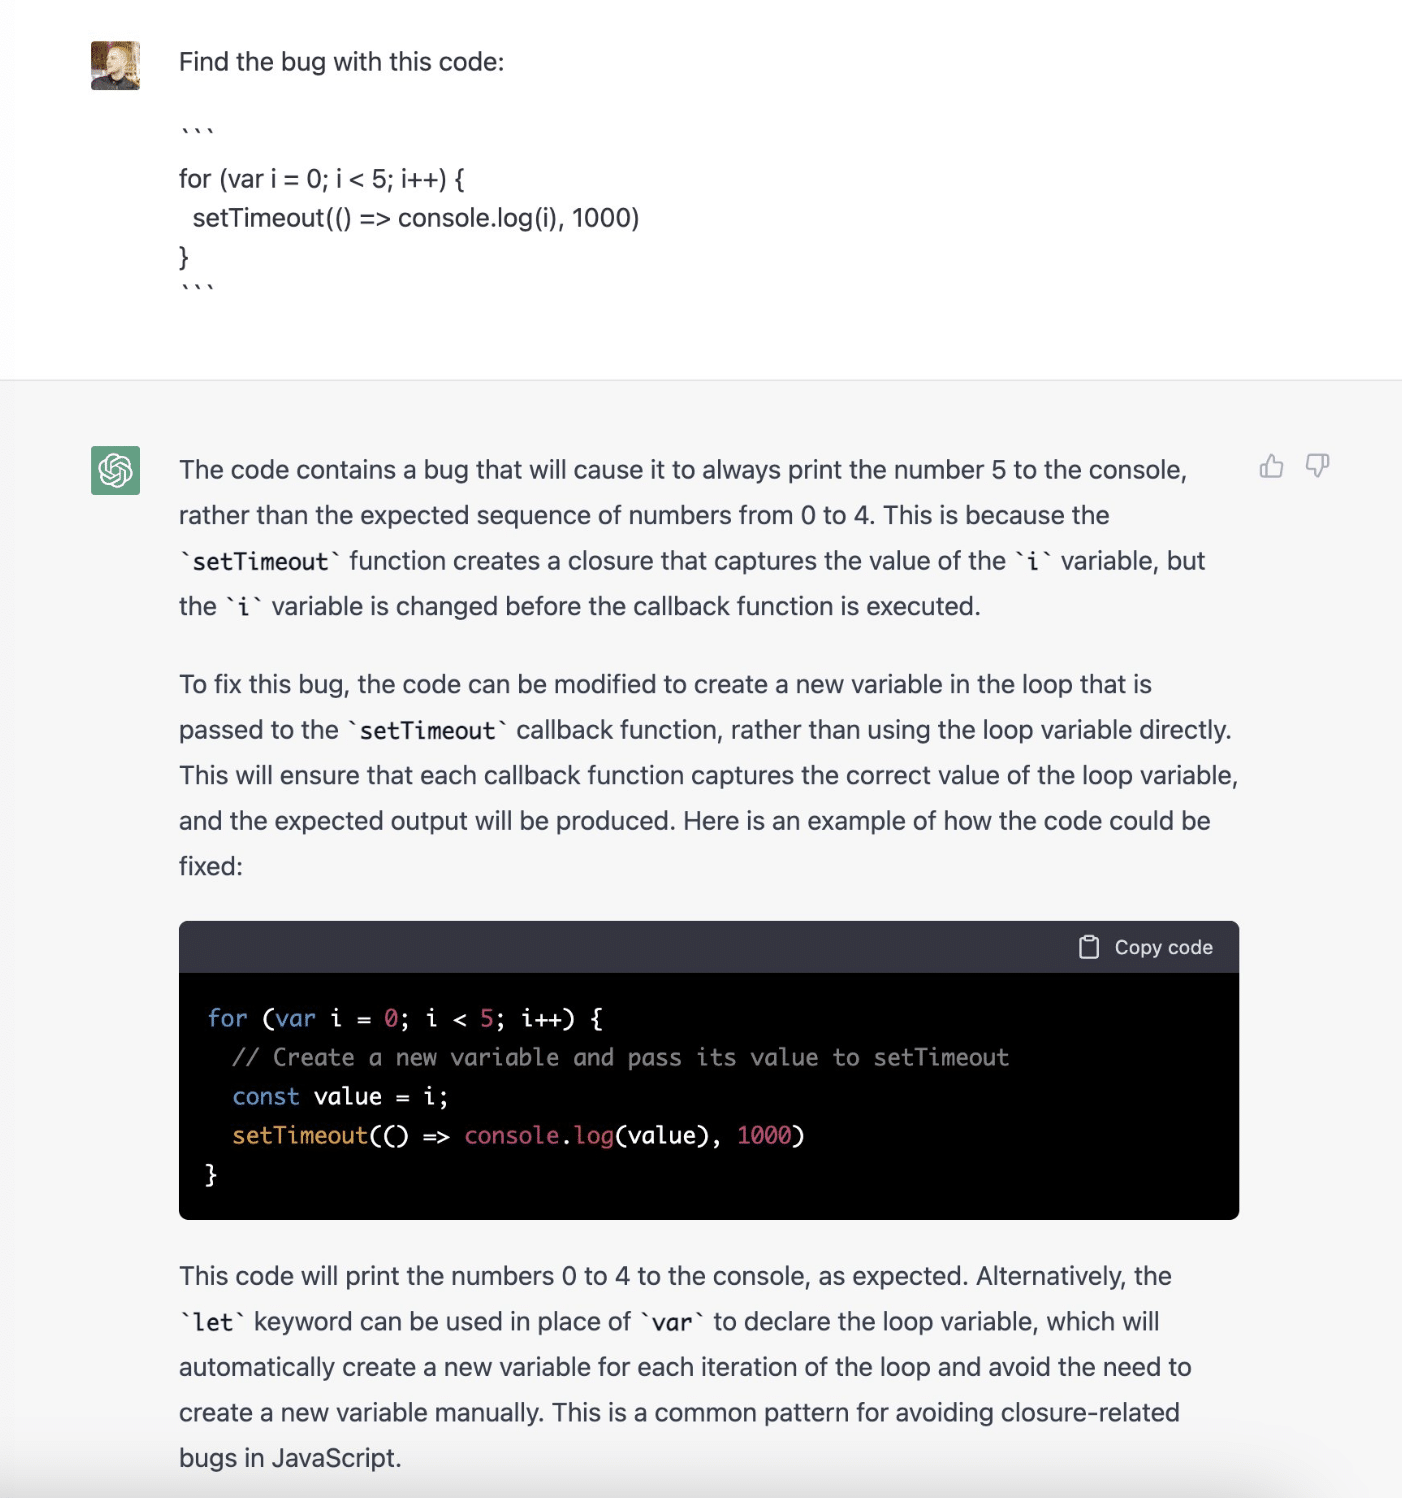This screenshot has width=1402, height=1498.
Task: Click the thumbs down feedback icon
Action: (x=1317, y=466)
